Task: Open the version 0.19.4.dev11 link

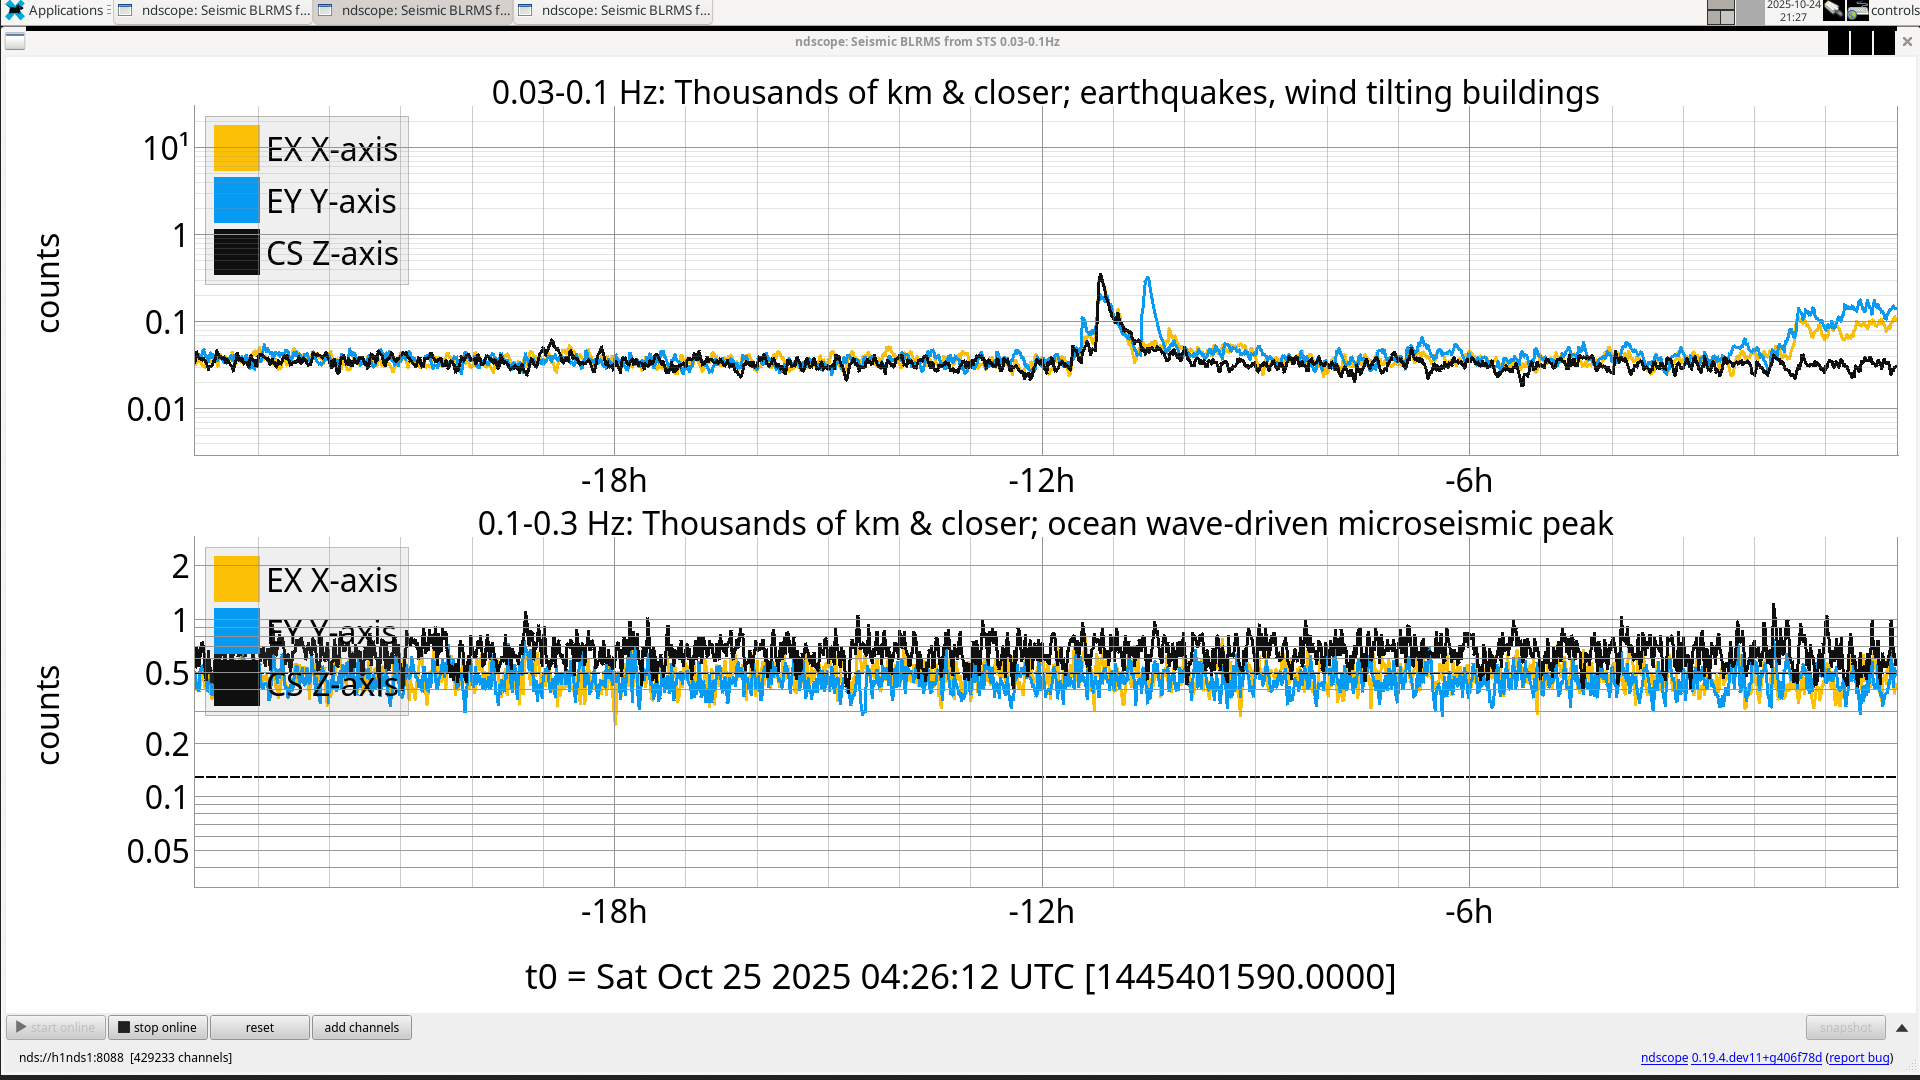Action: point(1756,1058)
